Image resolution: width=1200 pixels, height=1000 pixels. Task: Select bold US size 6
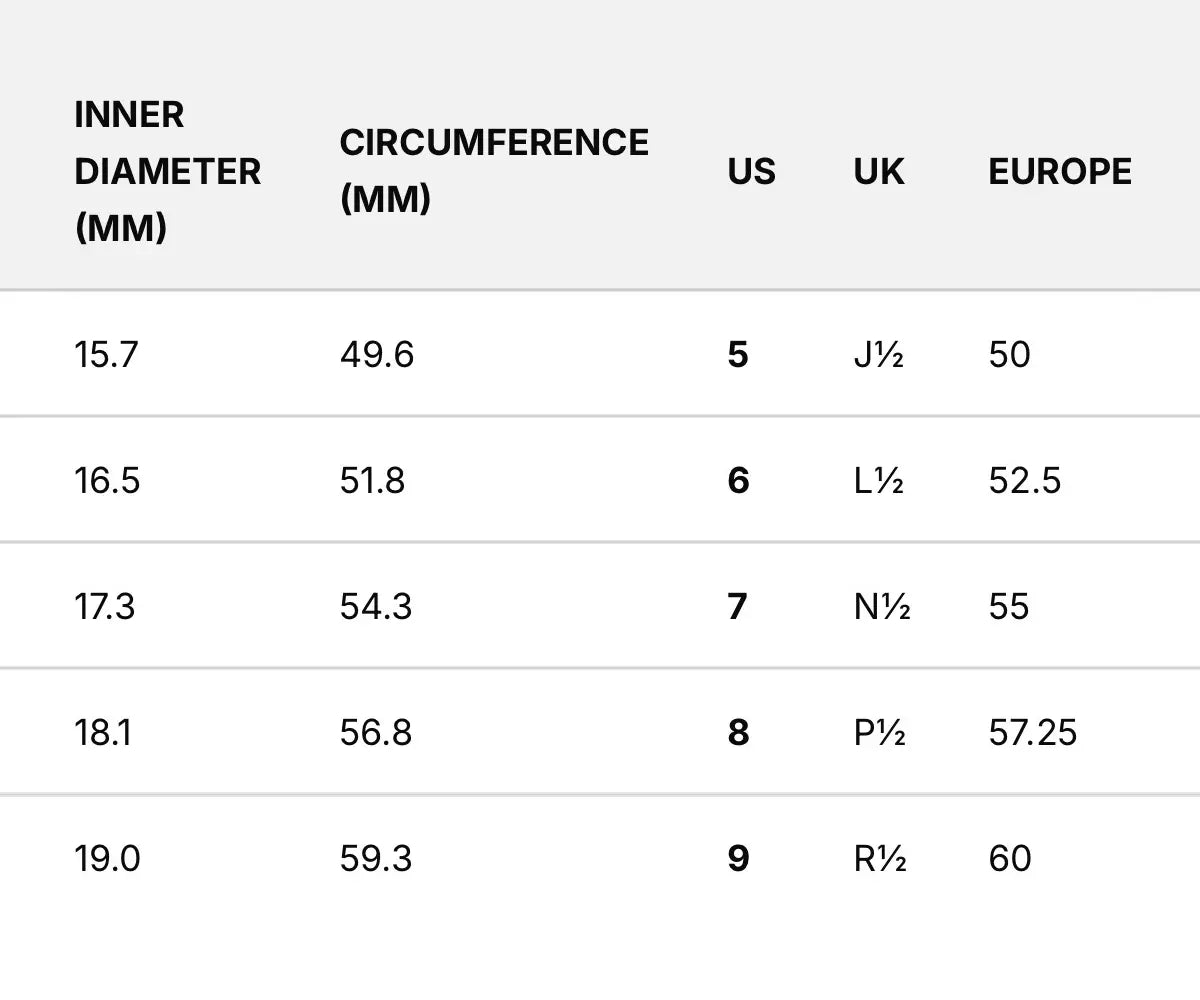[x=738, y=481]
